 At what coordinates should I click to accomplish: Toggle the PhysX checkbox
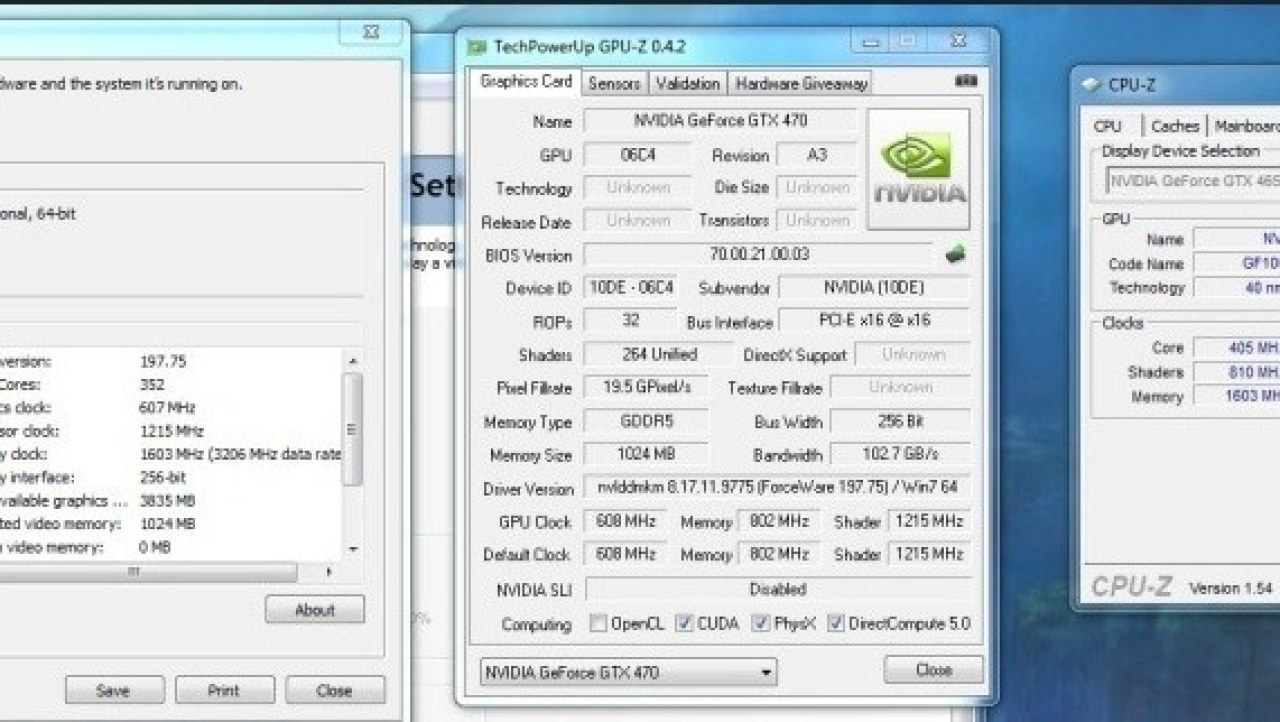click(x=760, y=624)
